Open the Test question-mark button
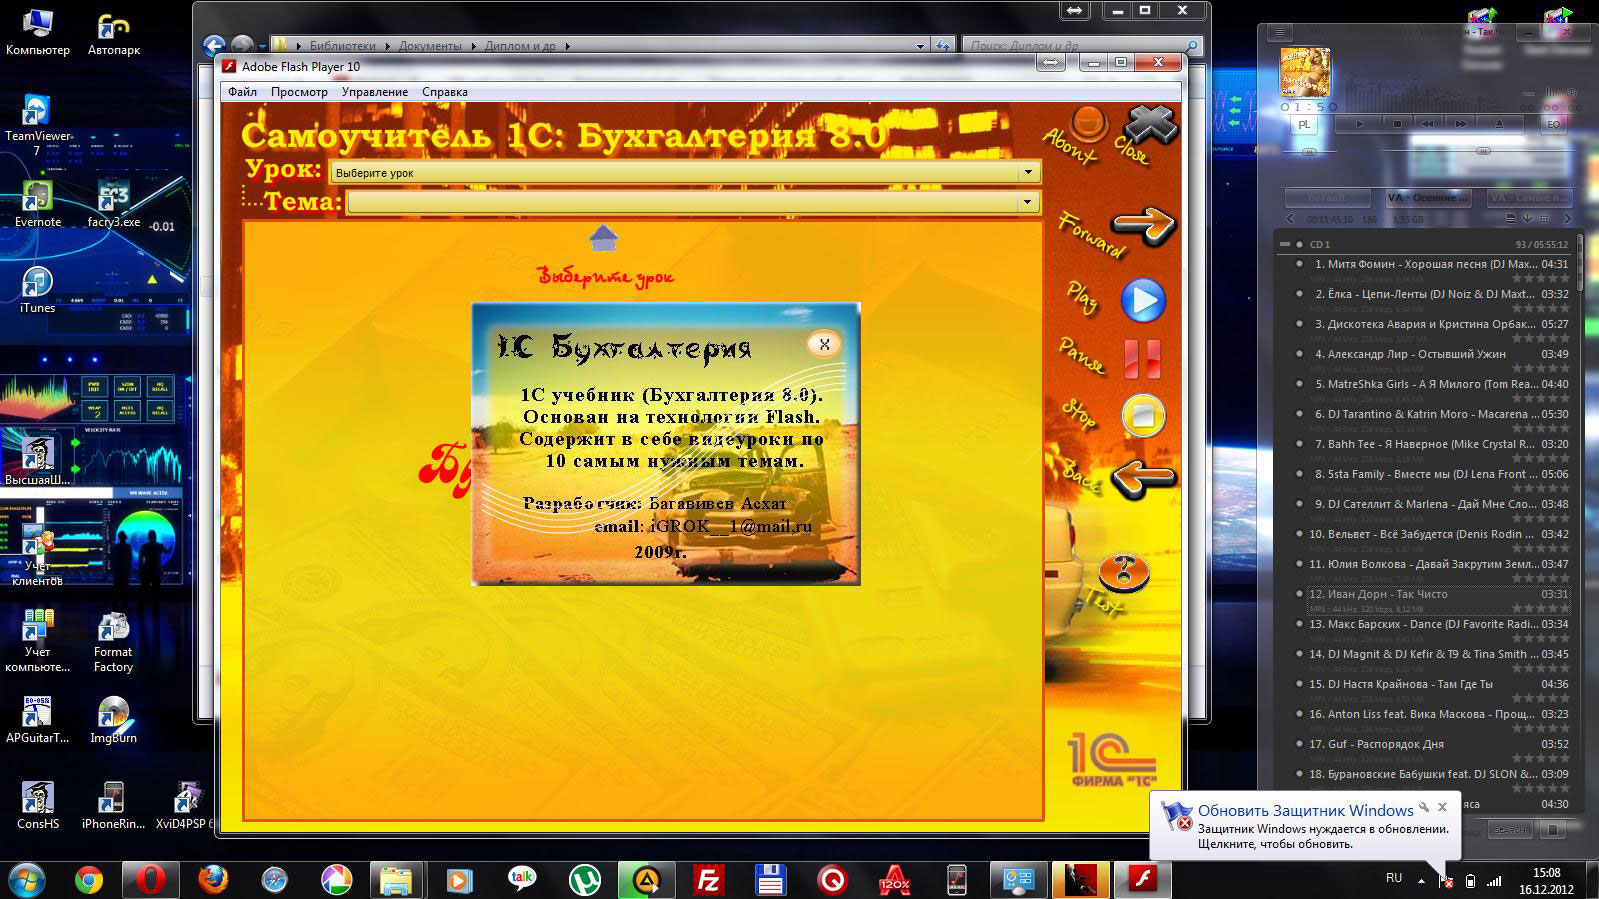Image resolution: width=1599 pixels, height=899 pixels. [x=1123, y=573]
